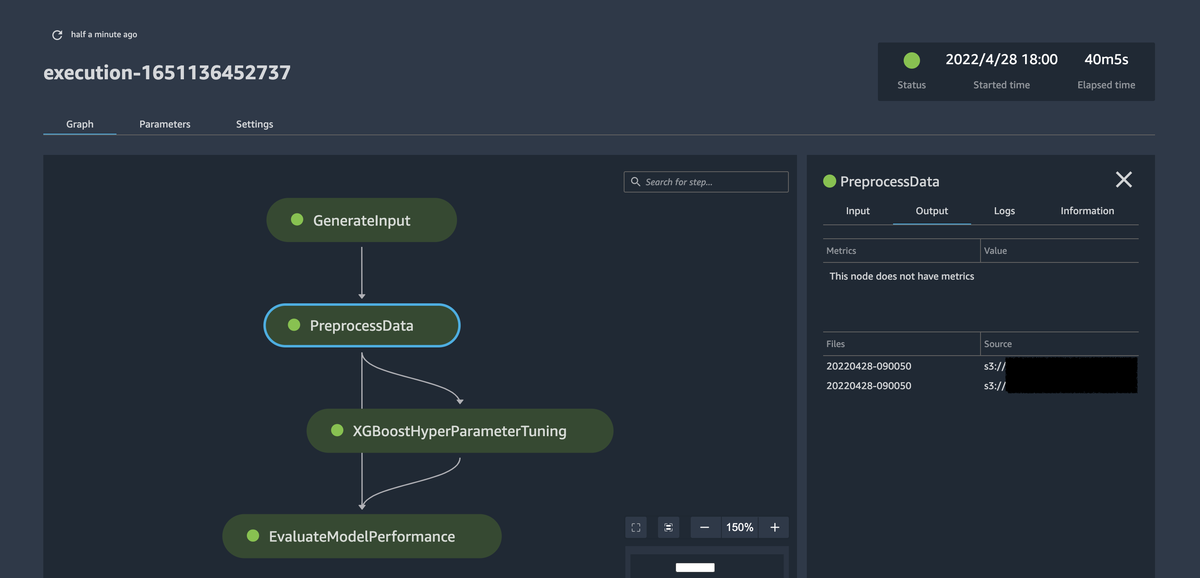The height and width of the screenshot is (578, 1200).
Task: Click the magnifier icon in step search
Action: (636, 182)
